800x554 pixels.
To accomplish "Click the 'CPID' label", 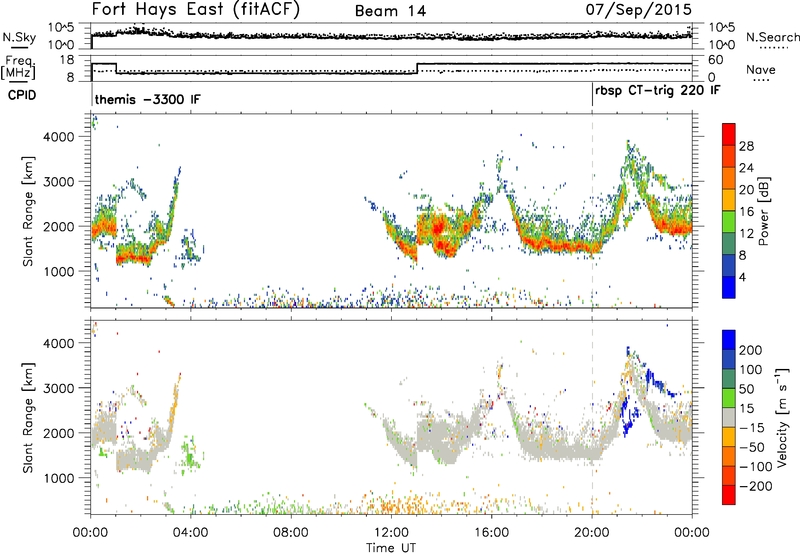I will click(22, 95).
